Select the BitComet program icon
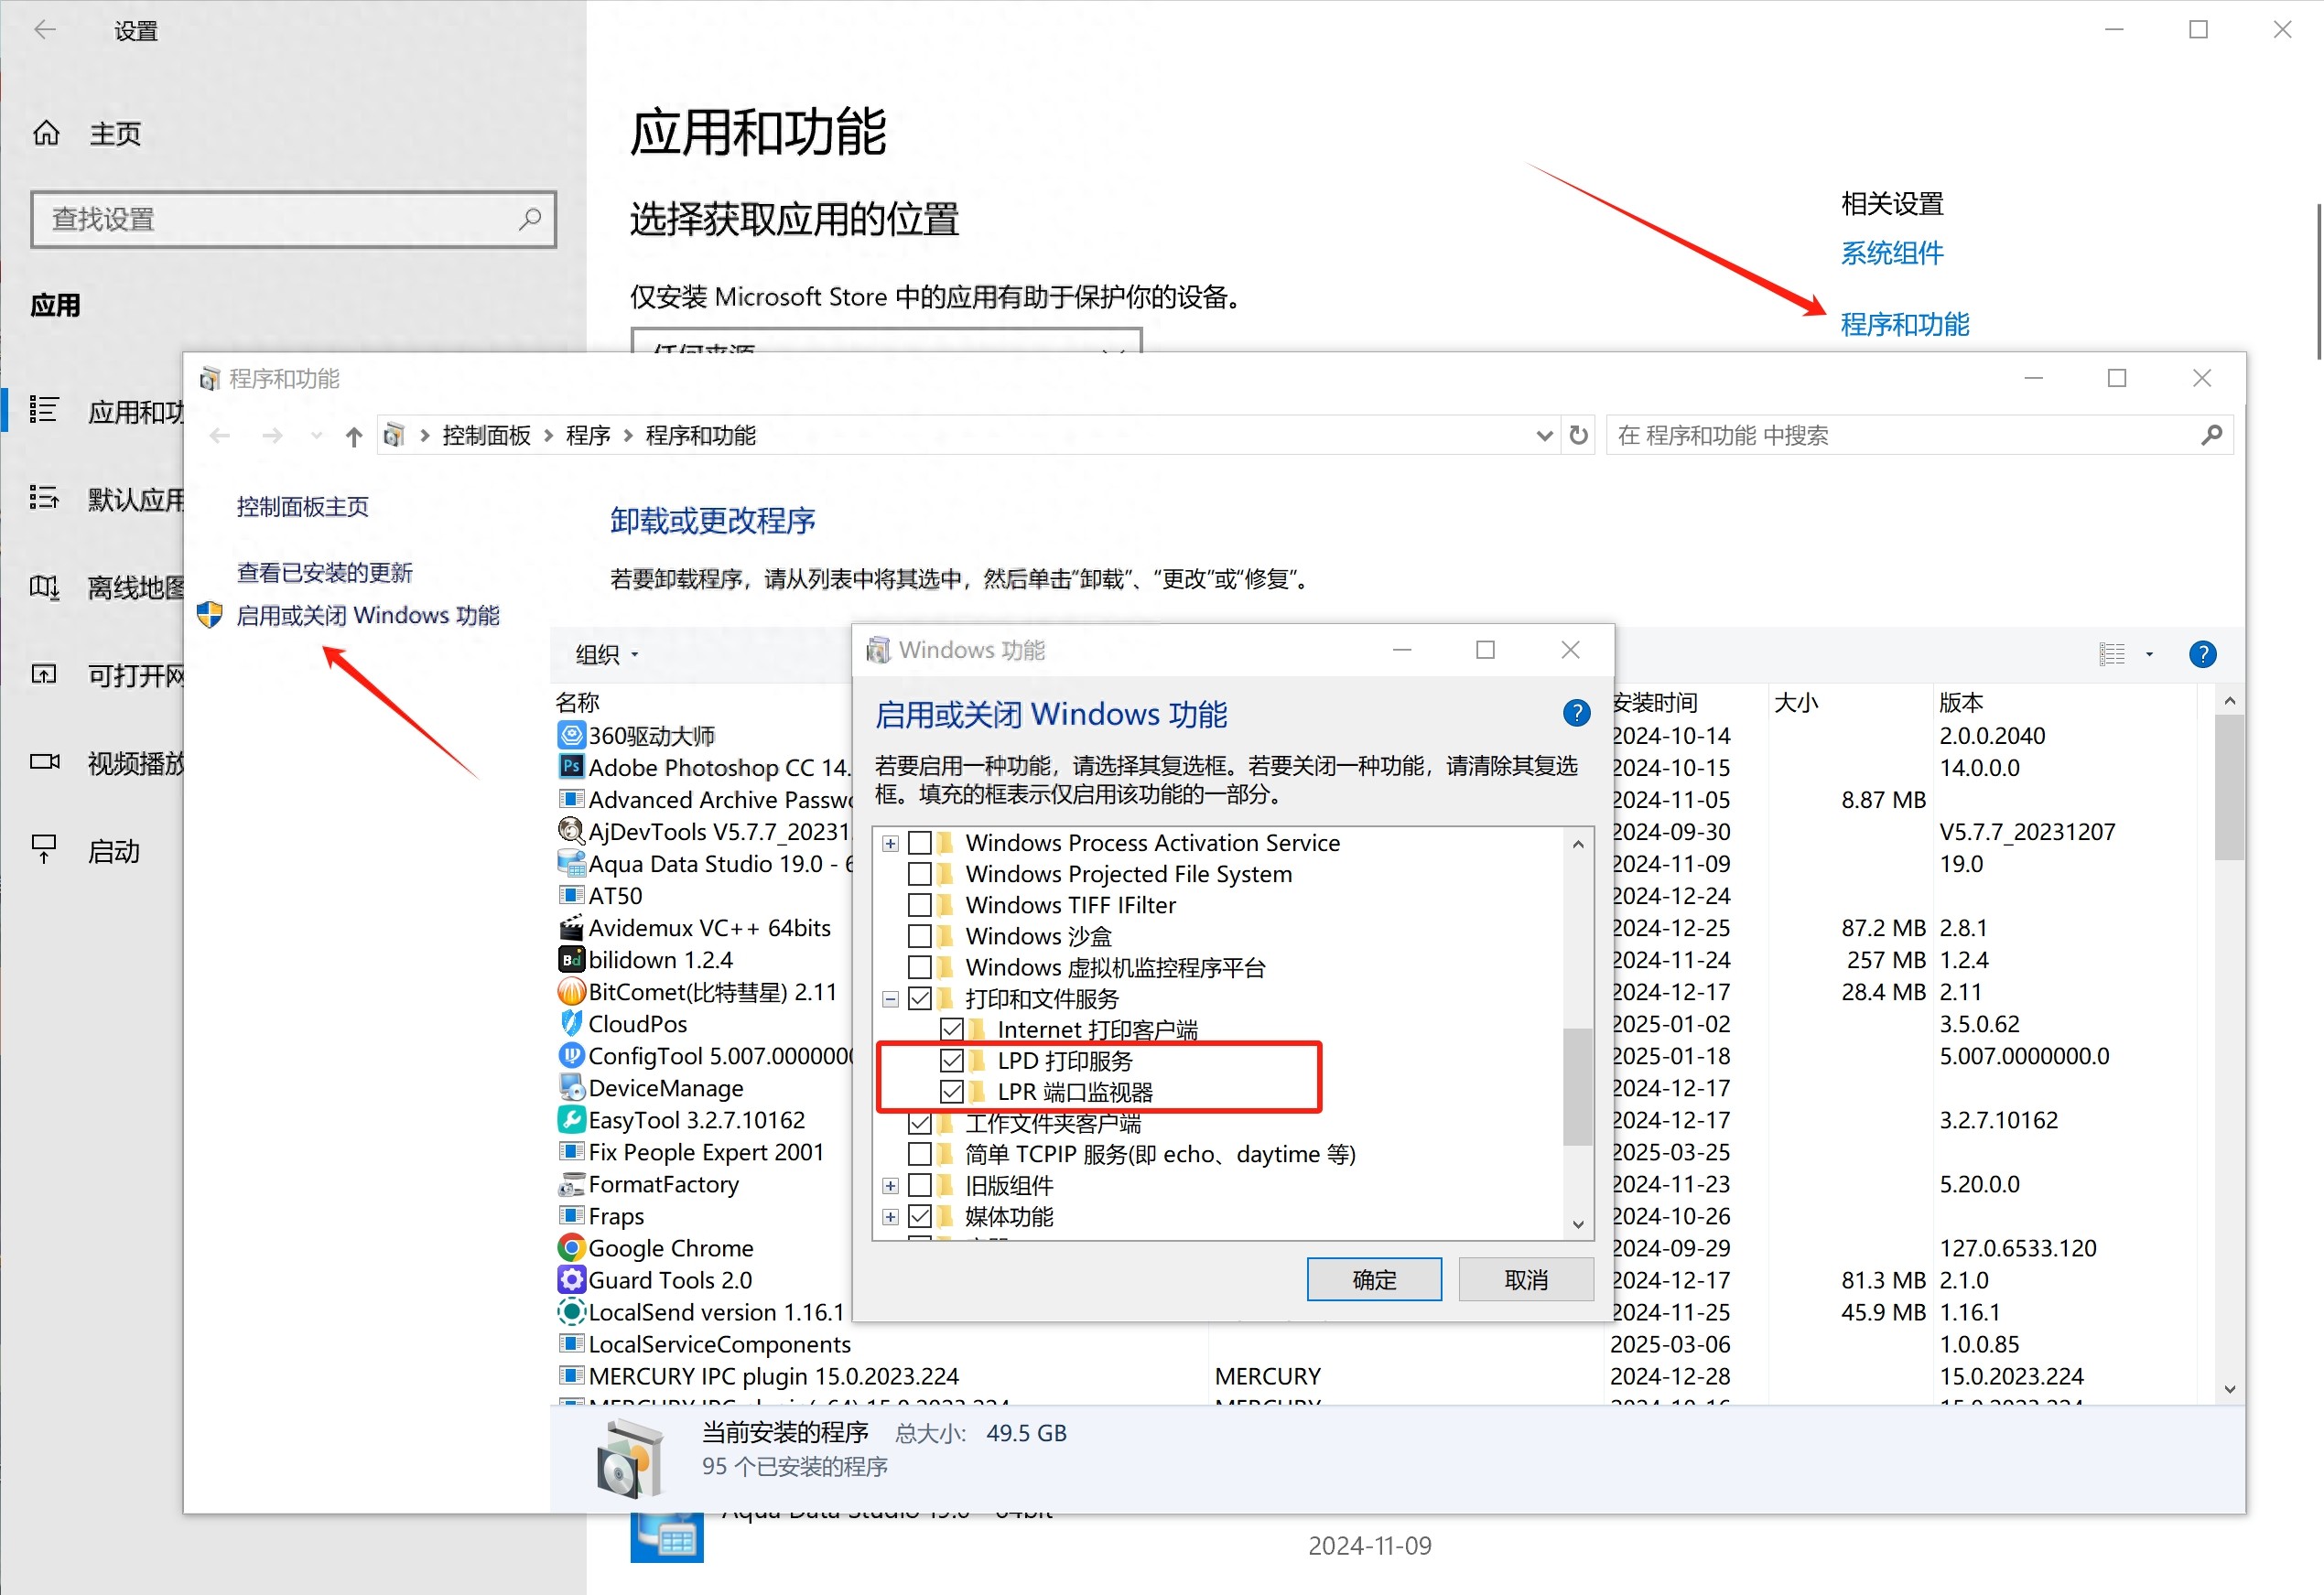Screen dimensions: 2324x1595 [570, 991]
